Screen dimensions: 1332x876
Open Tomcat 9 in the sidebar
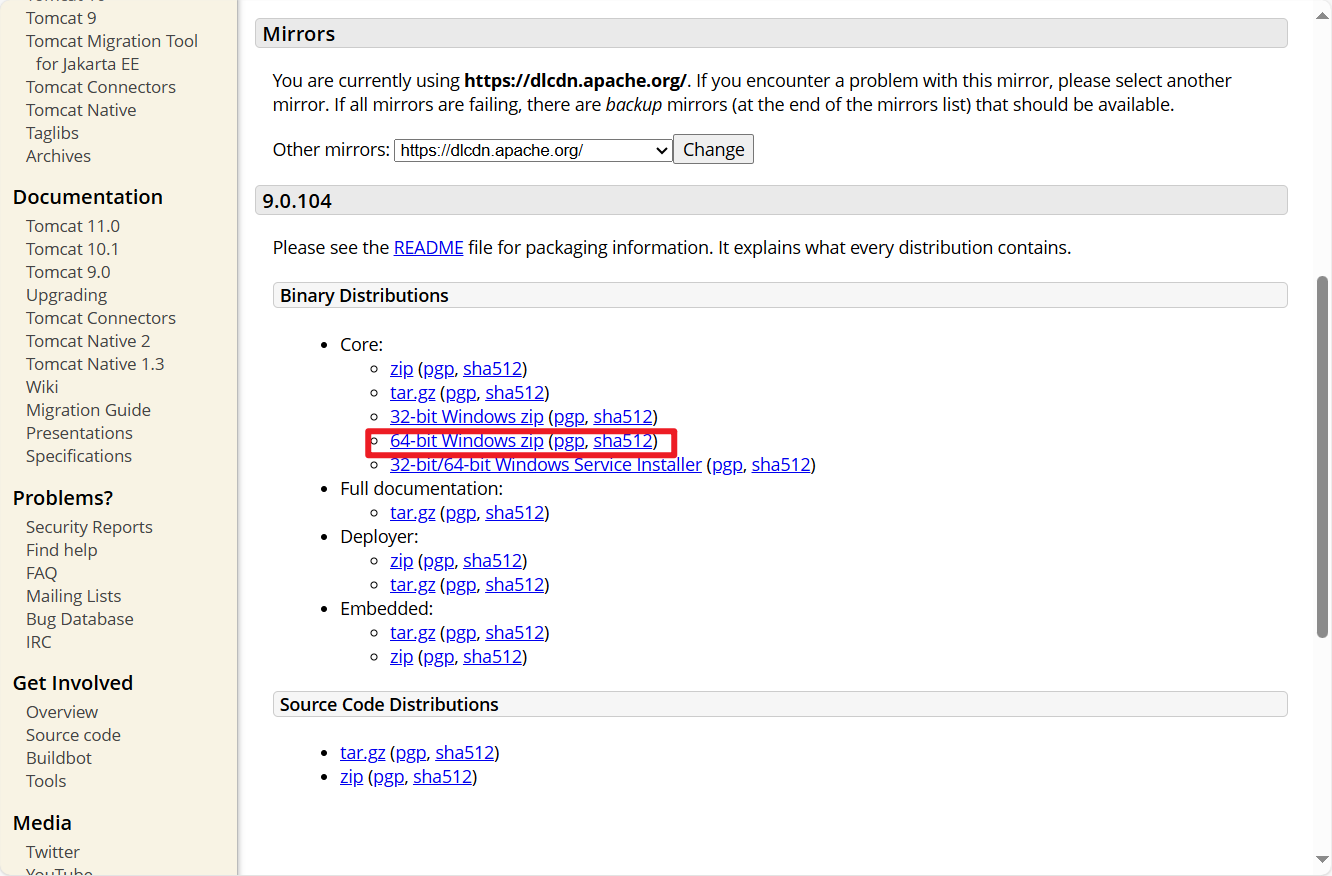(x=61, y=18)
